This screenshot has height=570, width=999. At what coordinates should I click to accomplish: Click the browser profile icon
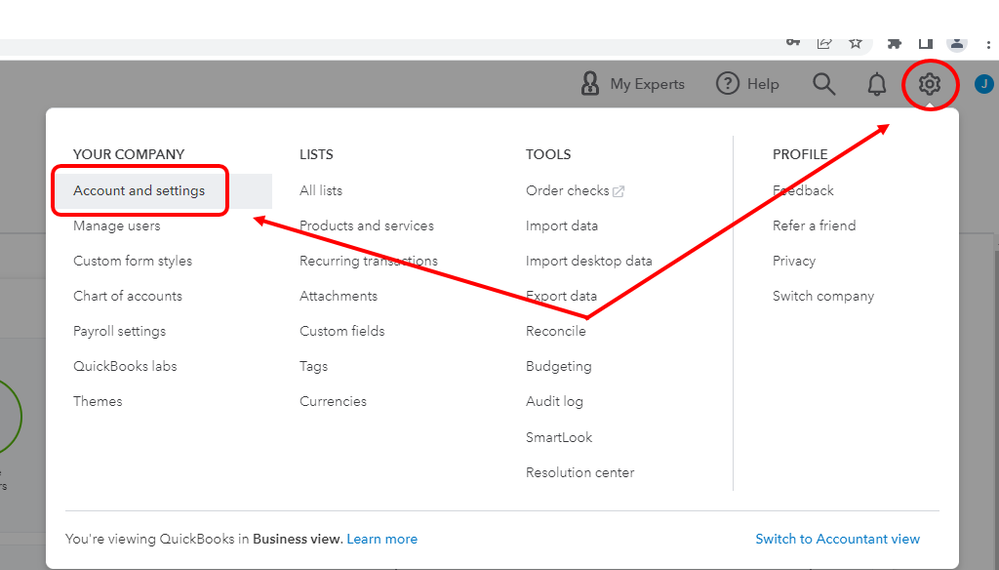pos(957,43)
